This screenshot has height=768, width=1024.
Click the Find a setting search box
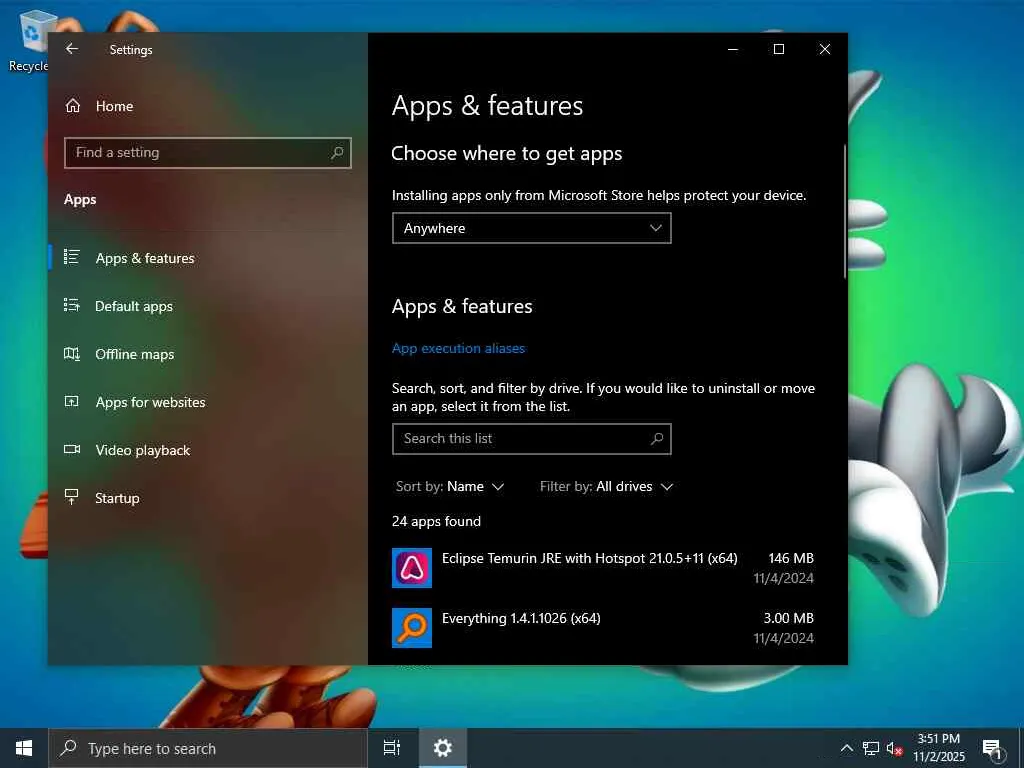[x=208, y=153]
